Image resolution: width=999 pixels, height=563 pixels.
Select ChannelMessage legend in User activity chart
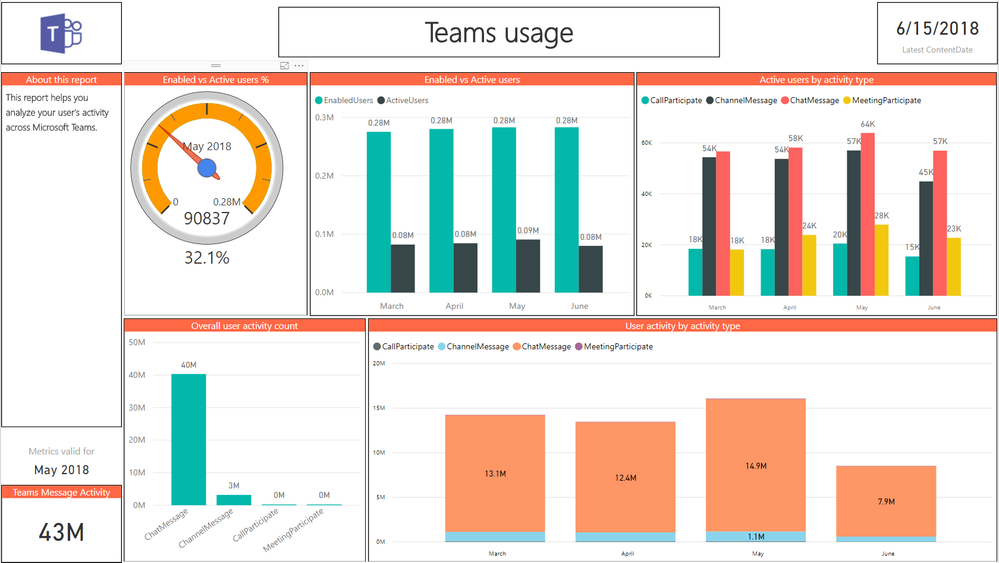(473, 347)
